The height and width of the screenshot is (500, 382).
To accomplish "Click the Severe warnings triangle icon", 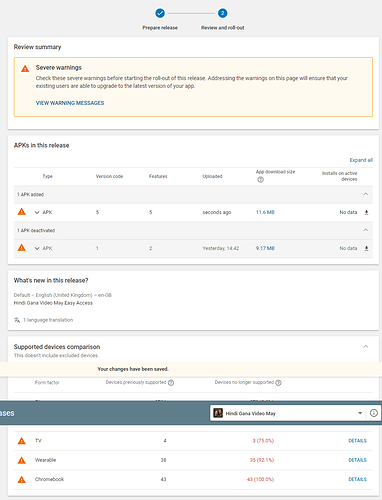I will pos(25,69).
